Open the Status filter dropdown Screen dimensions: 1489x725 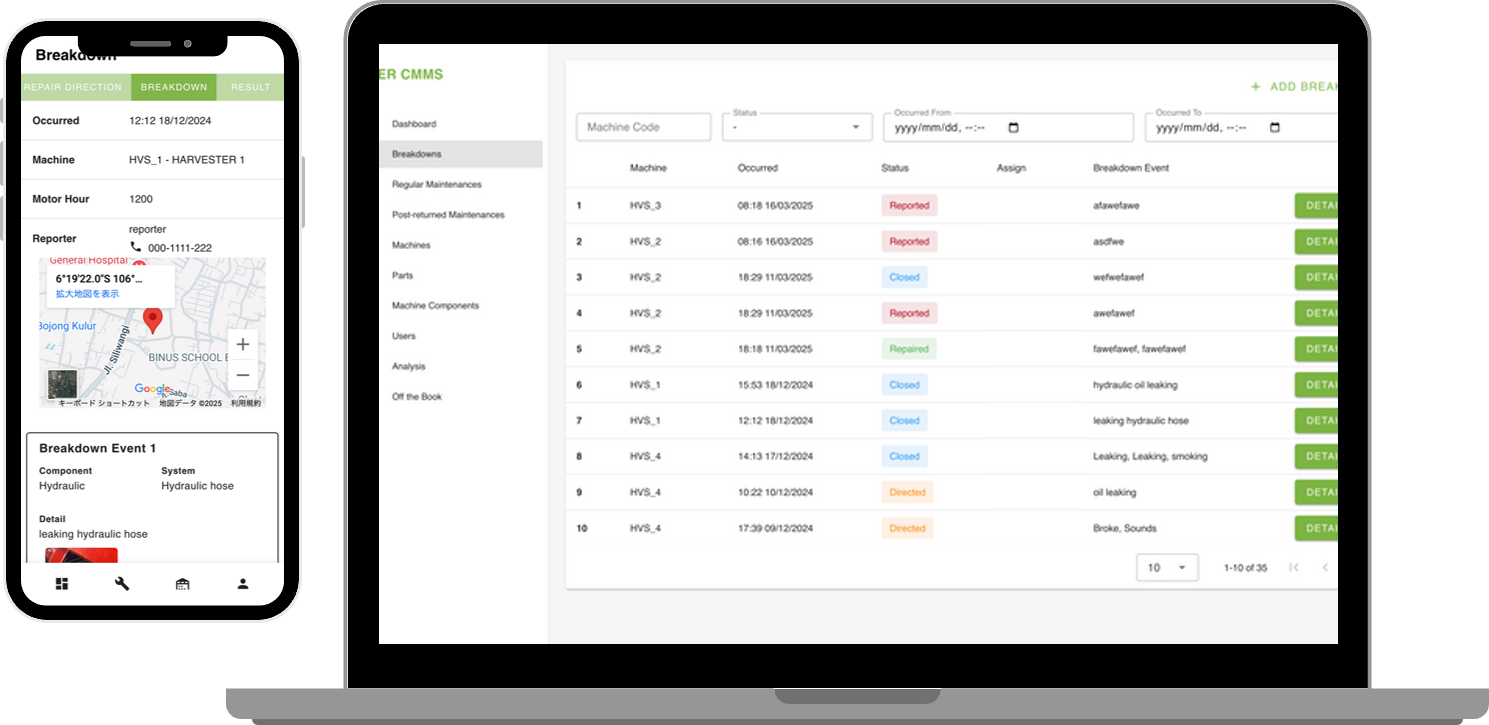pos(797,128)
